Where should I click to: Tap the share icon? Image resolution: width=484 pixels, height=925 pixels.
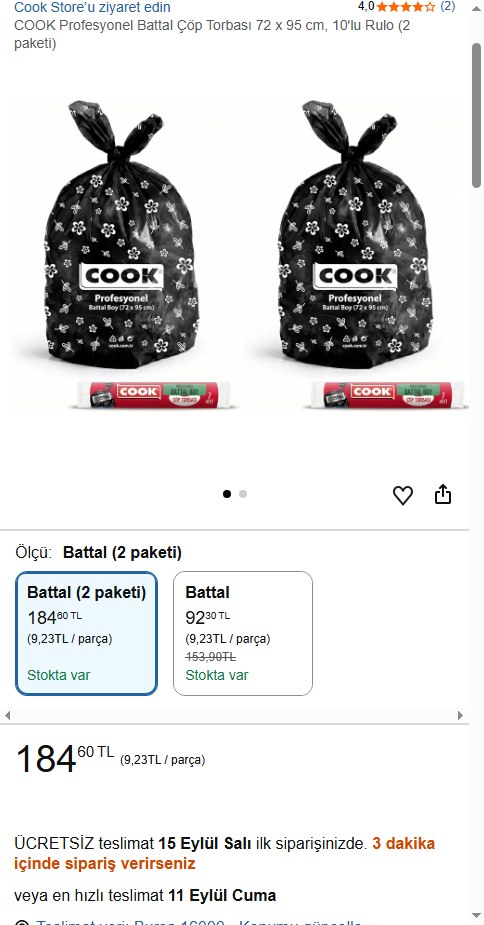click(x=443, y=494)
